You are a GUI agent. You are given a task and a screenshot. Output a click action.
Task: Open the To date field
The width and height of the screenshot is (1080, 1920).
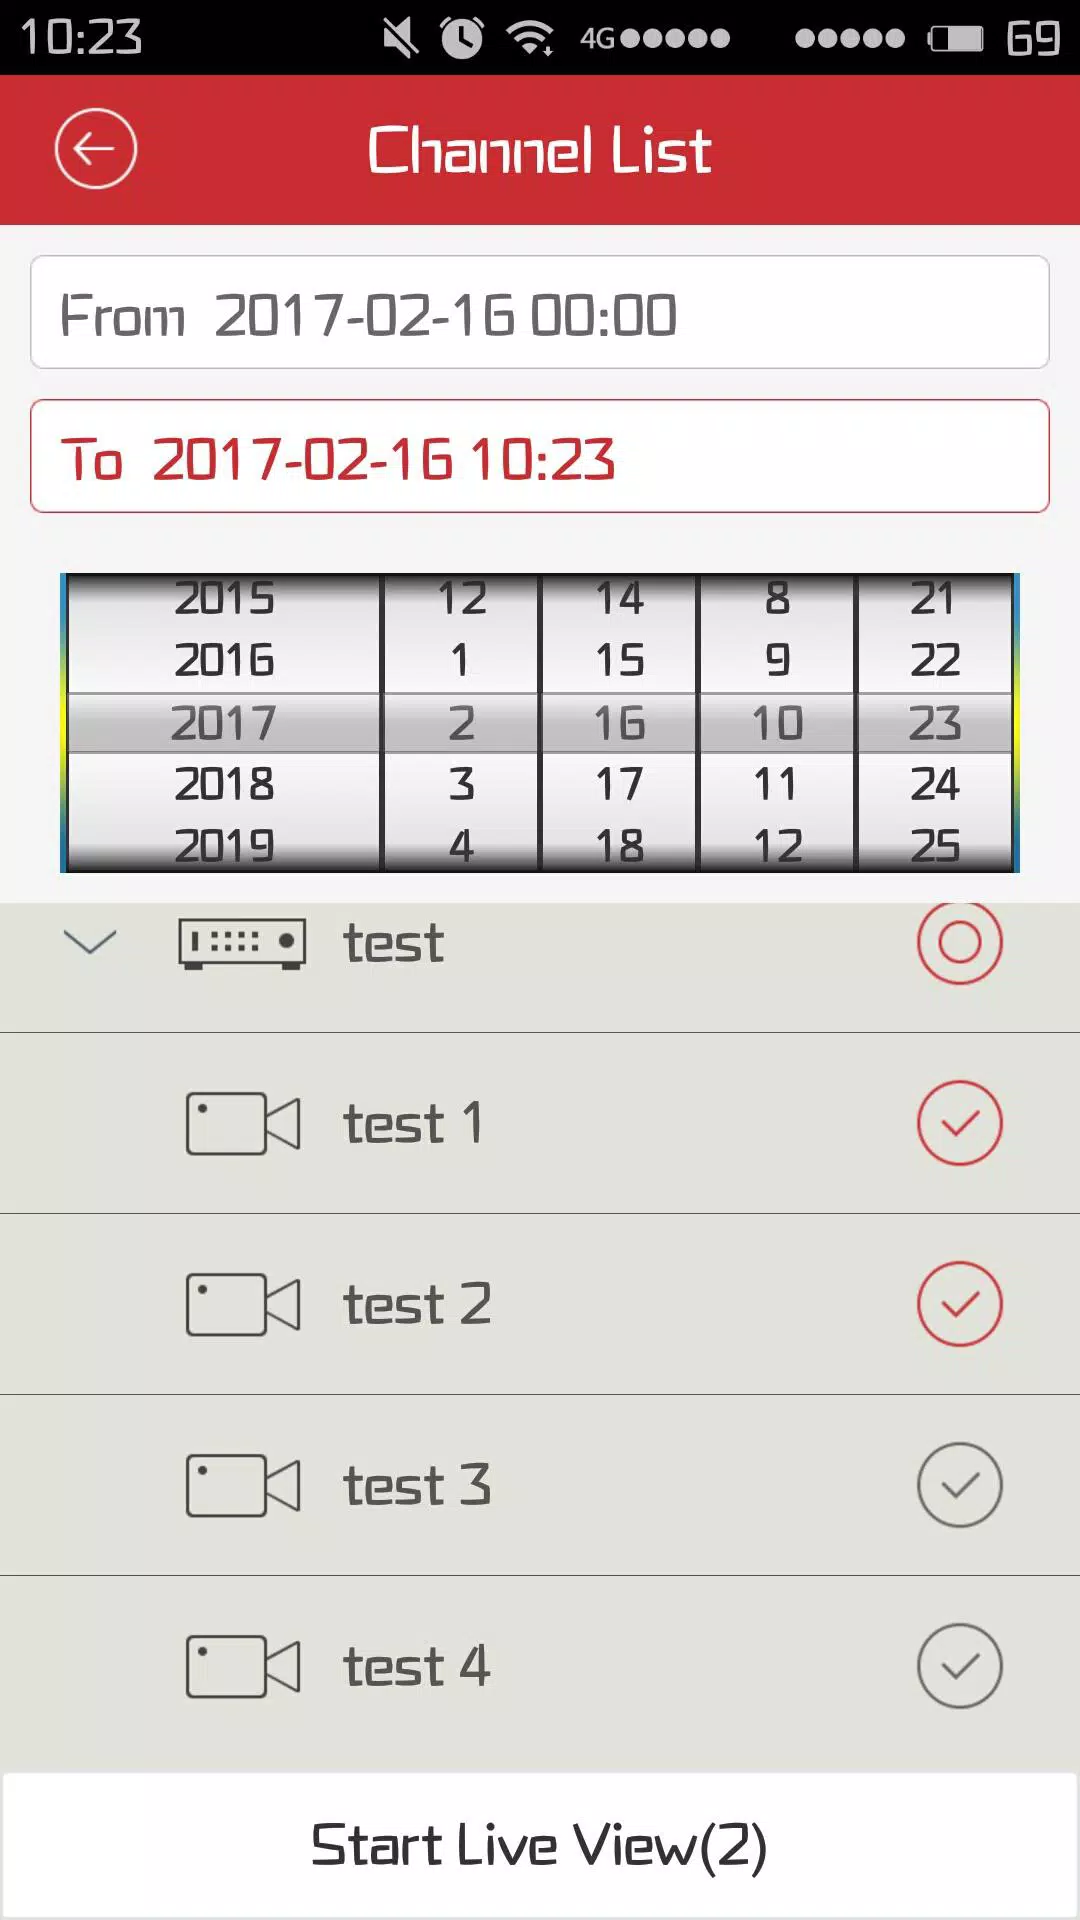pyautogui.click(x=540, y=456)
